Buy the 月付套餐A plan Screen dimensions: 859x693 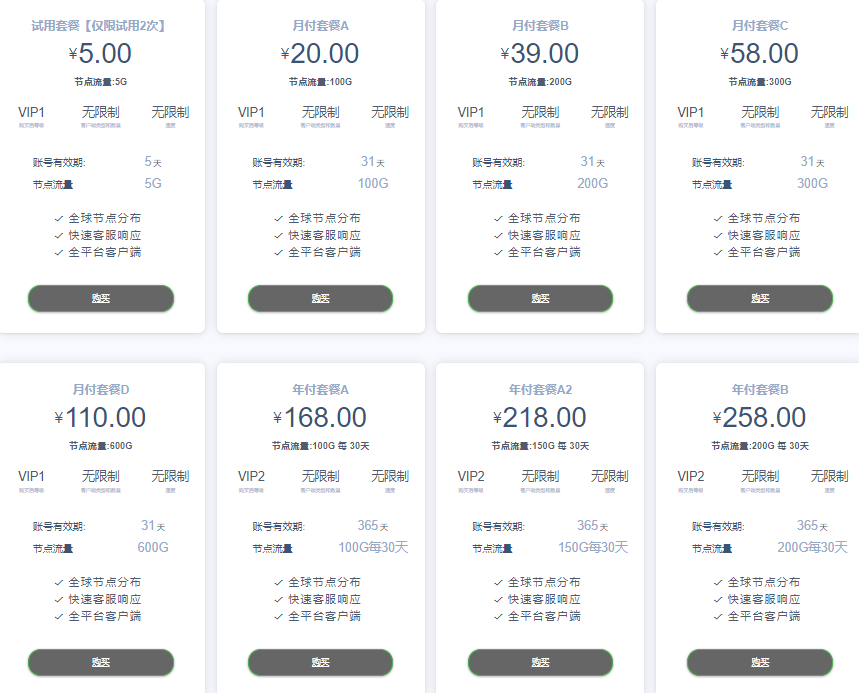pyautogui.click(x=320, y=298)
